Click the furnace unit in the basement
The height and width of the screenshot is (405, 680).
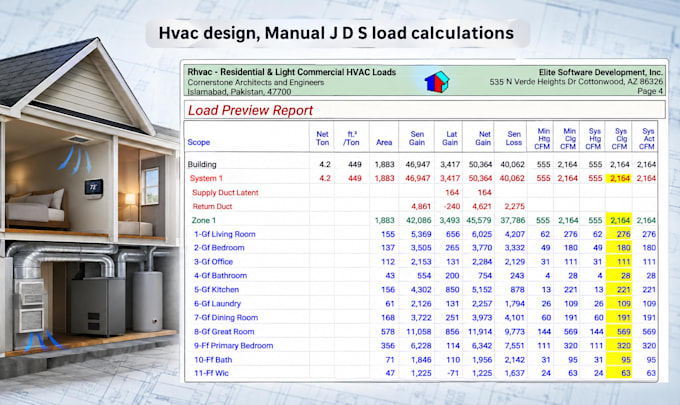[x=98, y=306]
